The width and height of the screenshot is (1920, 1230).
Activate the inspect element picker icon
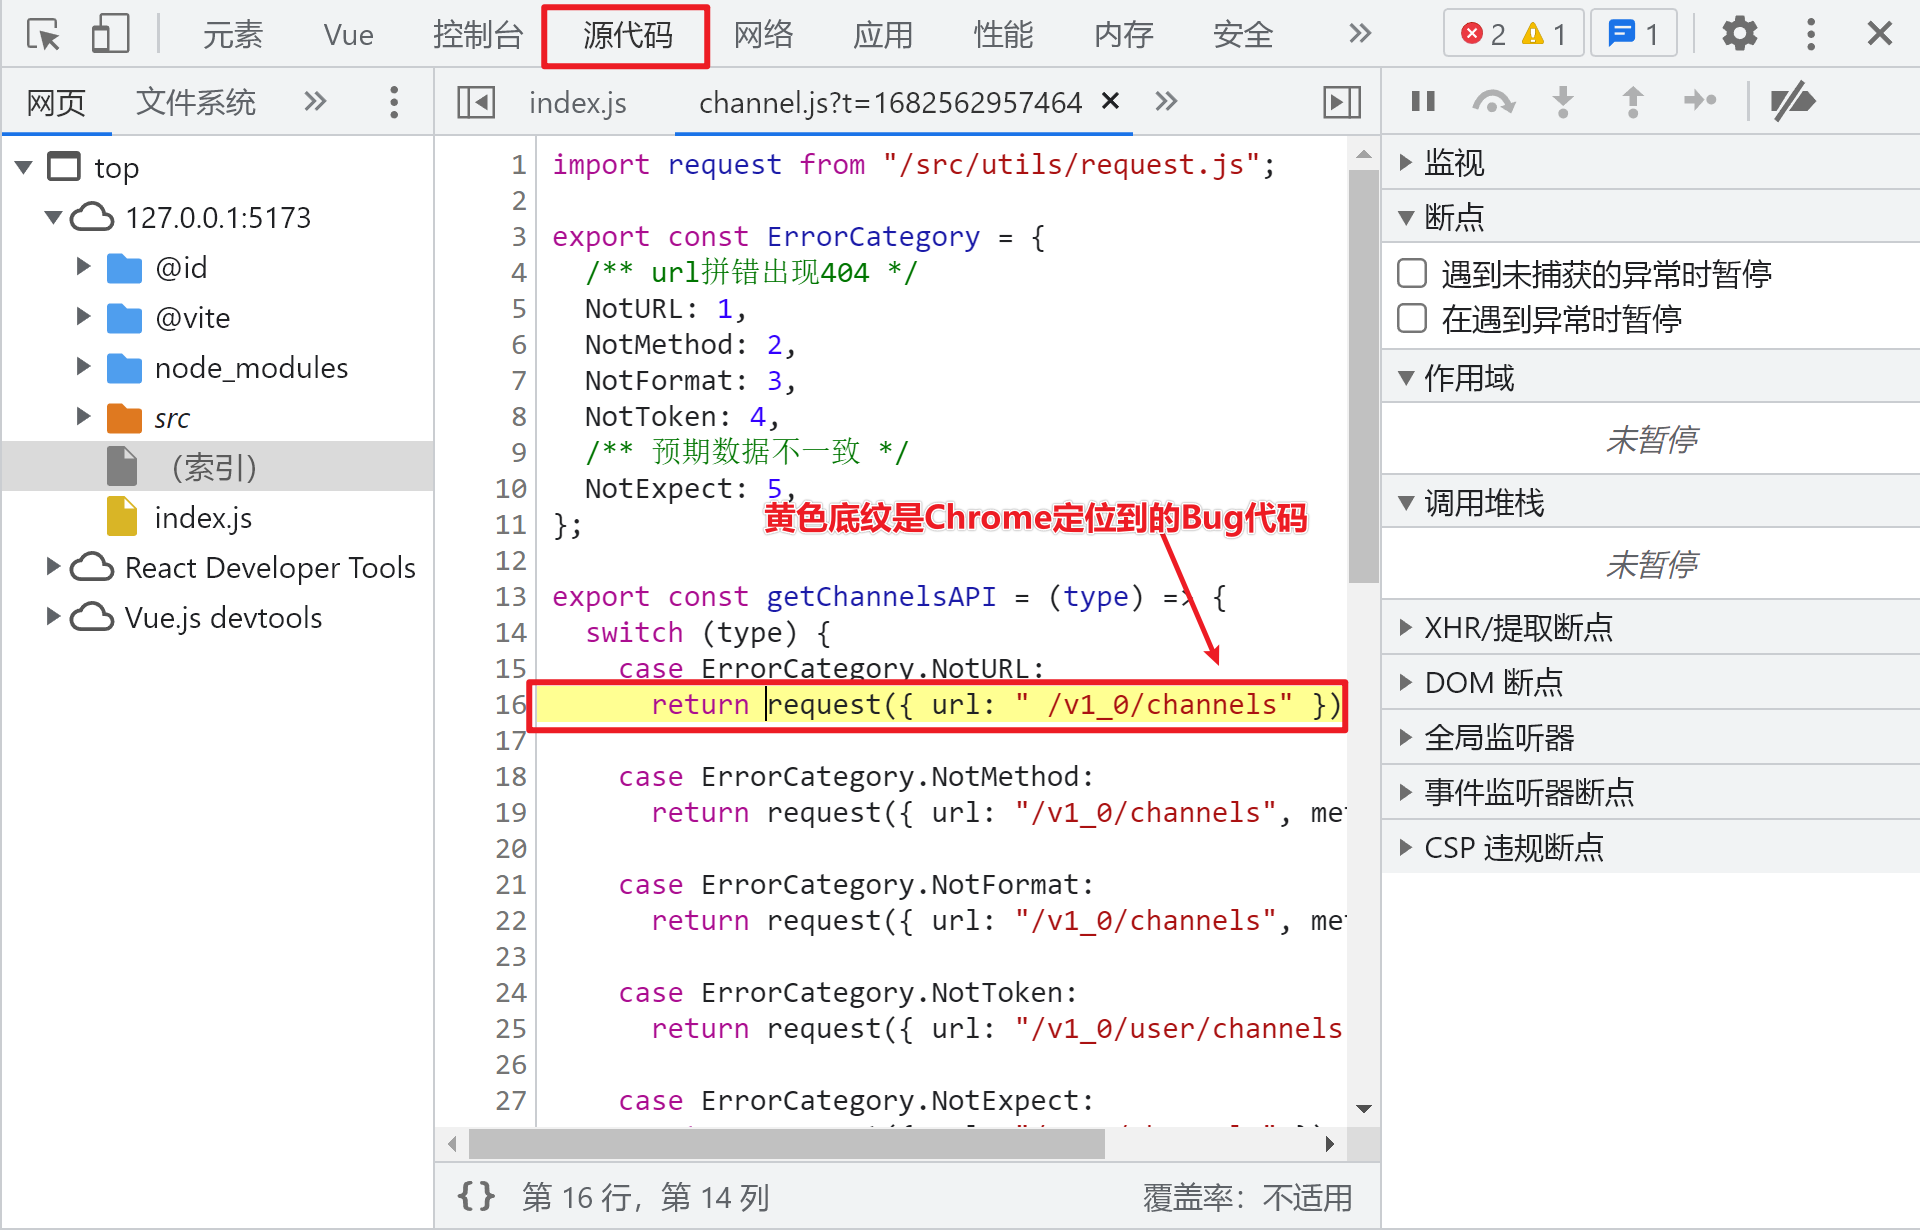[x=43, y=35]
